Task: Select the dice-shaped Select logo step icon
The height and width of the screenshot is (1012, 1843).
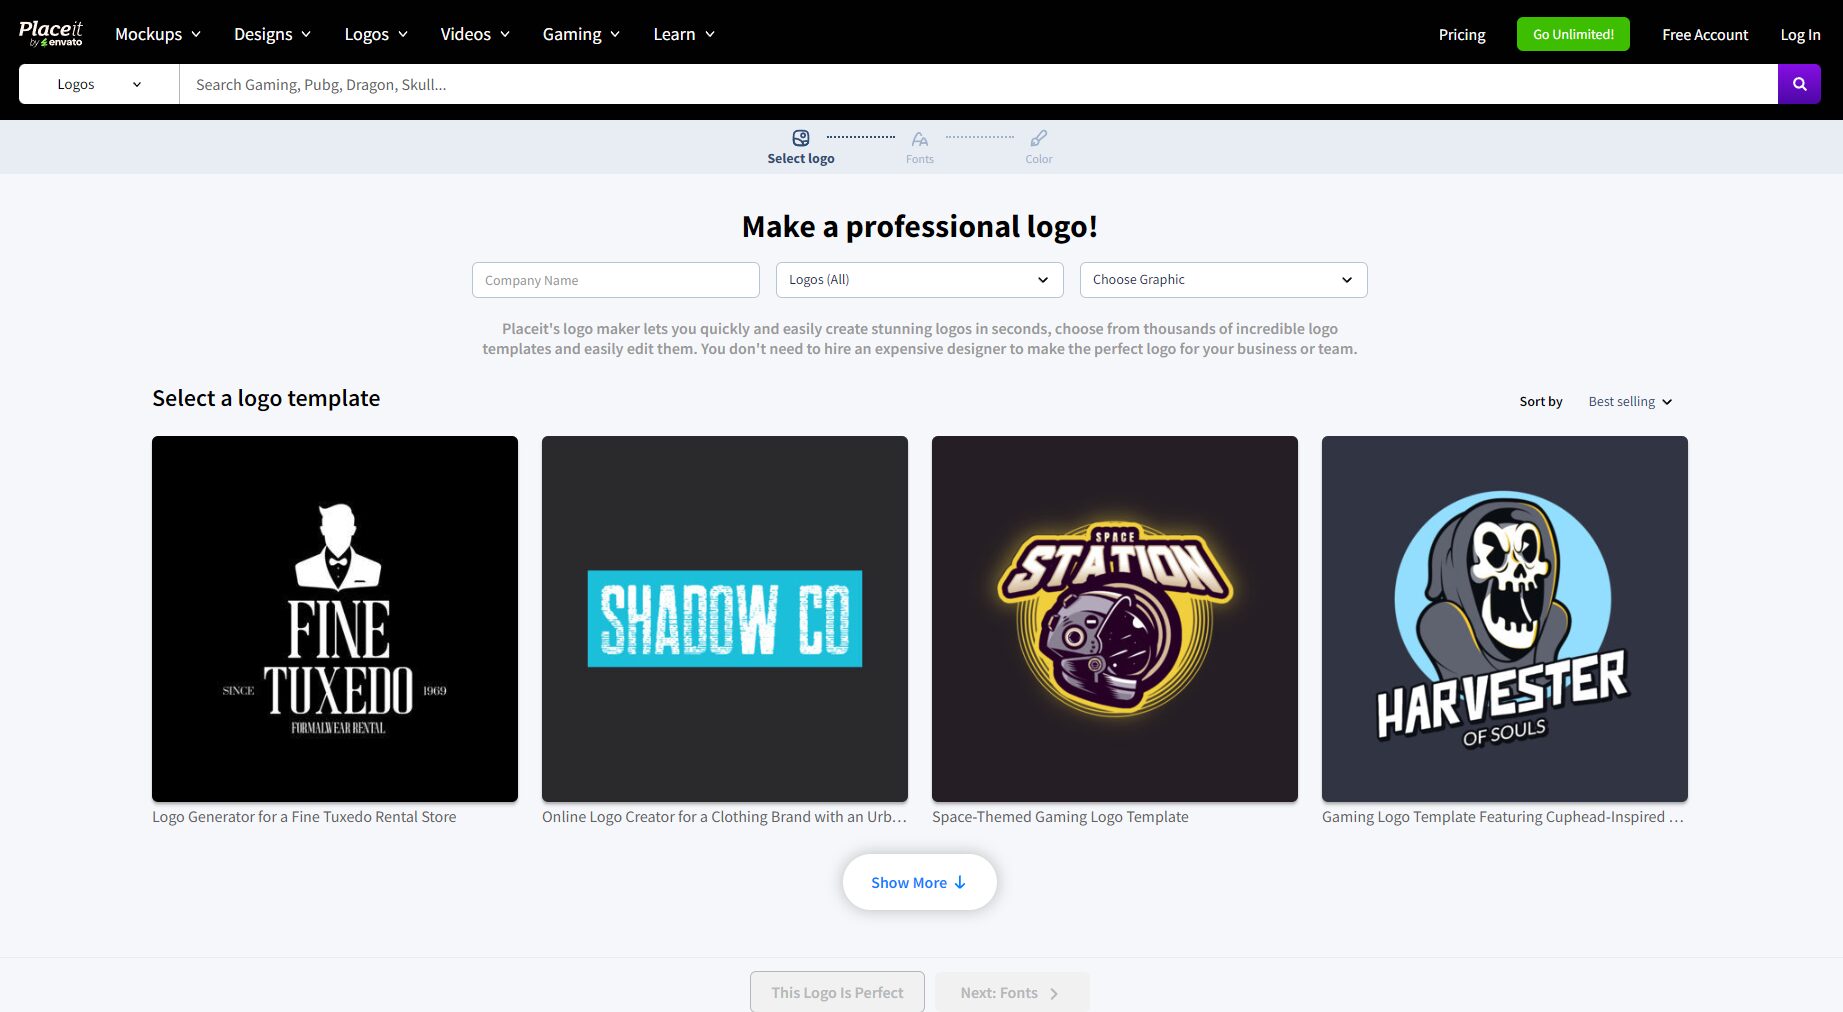Action: pyautogui.click(x=800, y=138)
